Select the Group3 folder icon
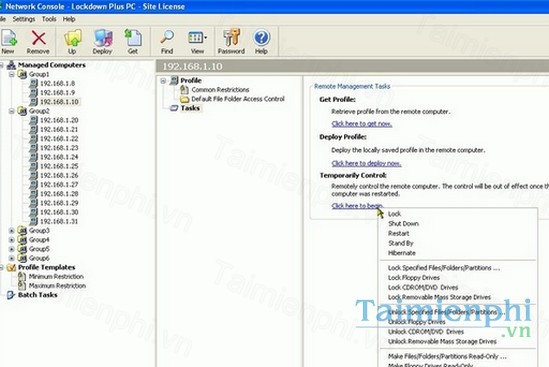The image size is (549, 367). click(x=22, y=230)
